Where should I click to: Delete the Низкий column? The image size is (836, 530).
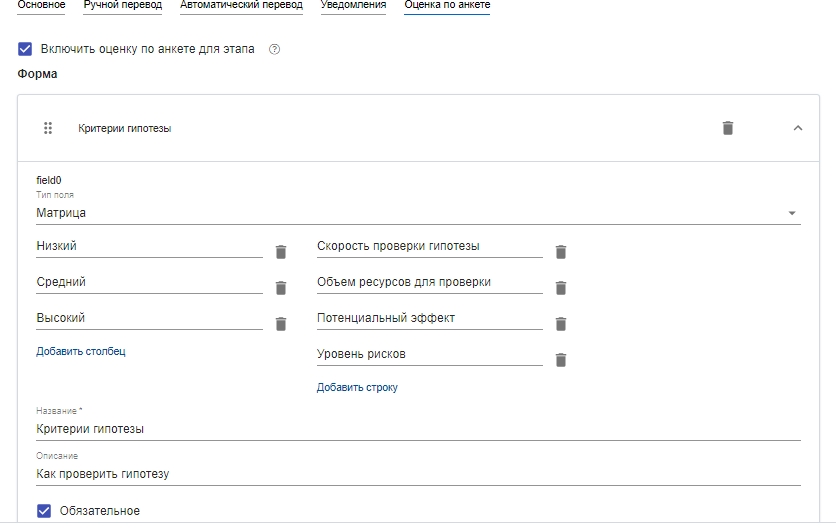pyautogui.click(x=281, y=252)
